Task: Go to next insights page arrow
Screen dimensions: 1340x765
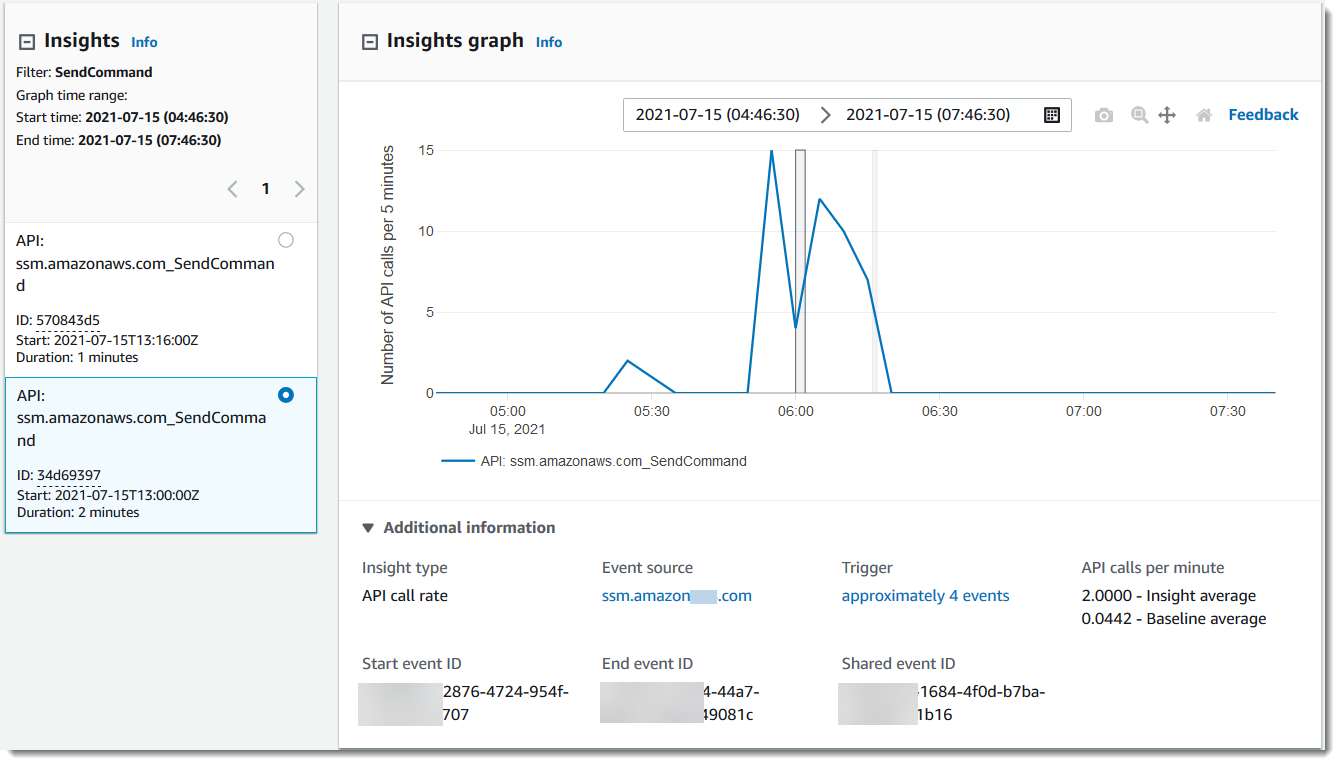Action: 299,189
